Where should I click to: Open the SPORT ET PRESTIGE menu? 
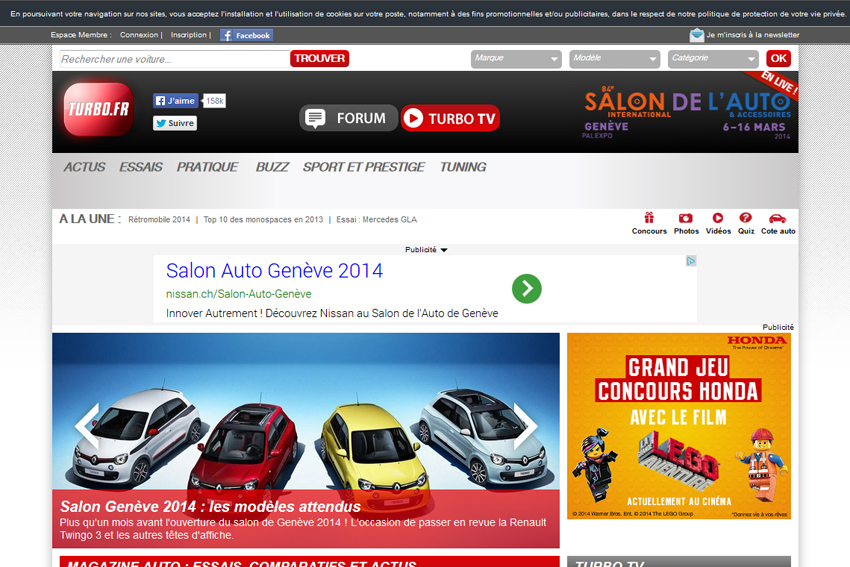point(363,167)
